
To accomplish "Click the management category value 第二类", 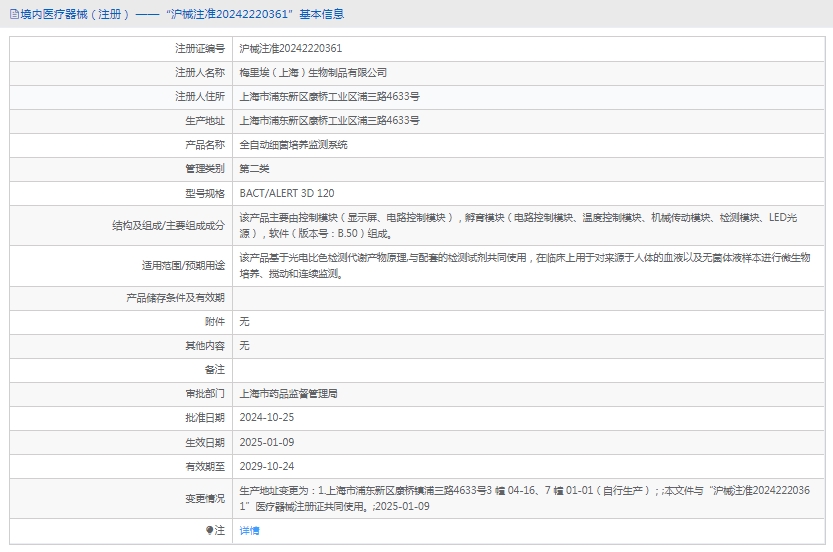I will pos(254,168).
